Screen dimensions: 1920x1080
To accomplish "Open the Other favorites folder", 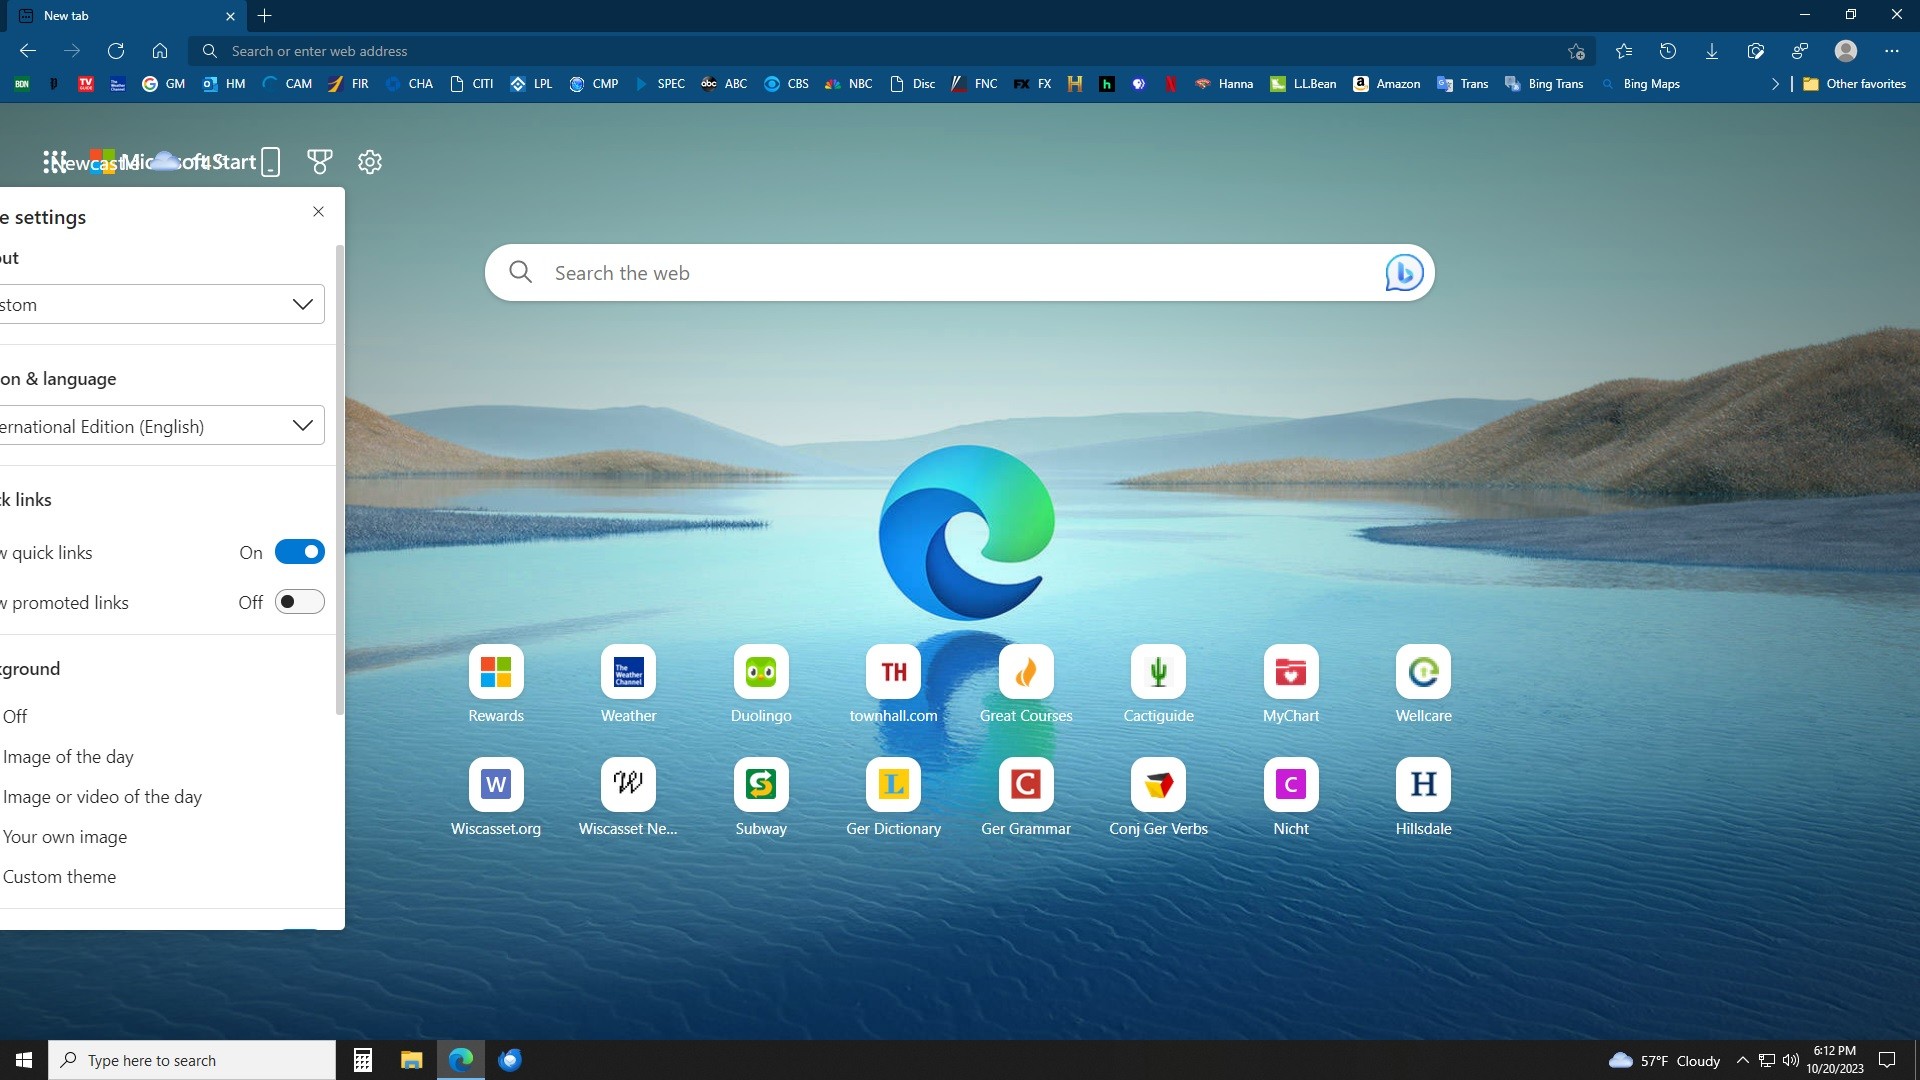I will (x=1855, y=84).
